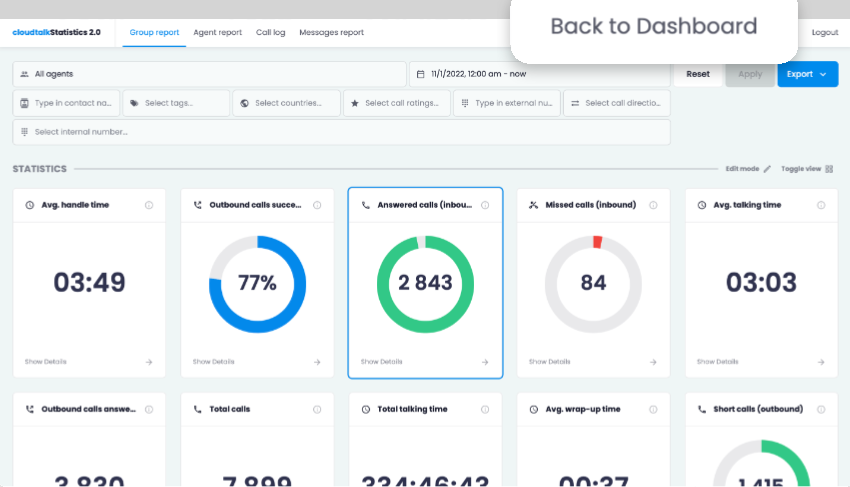
Task: Show Details for Avg. handle time
Action: pyautogui.click(x=46, y=362)
